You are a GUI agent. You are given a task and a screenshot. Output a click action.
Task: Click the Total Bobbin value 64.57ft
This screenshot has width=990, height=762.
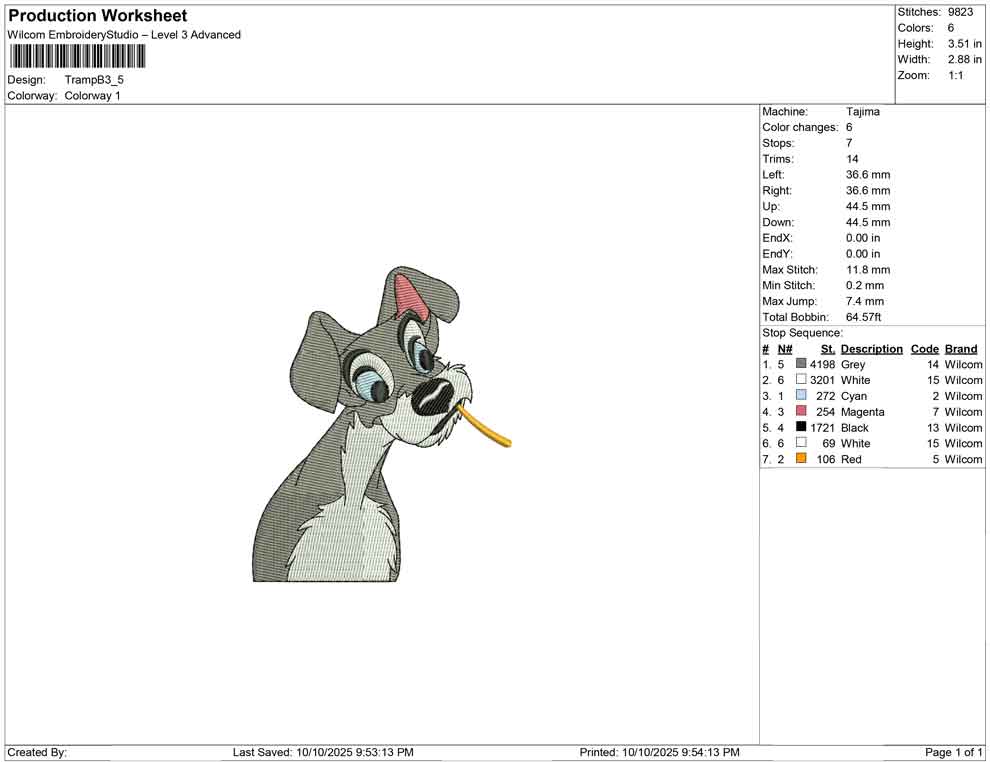click(864, 316)
